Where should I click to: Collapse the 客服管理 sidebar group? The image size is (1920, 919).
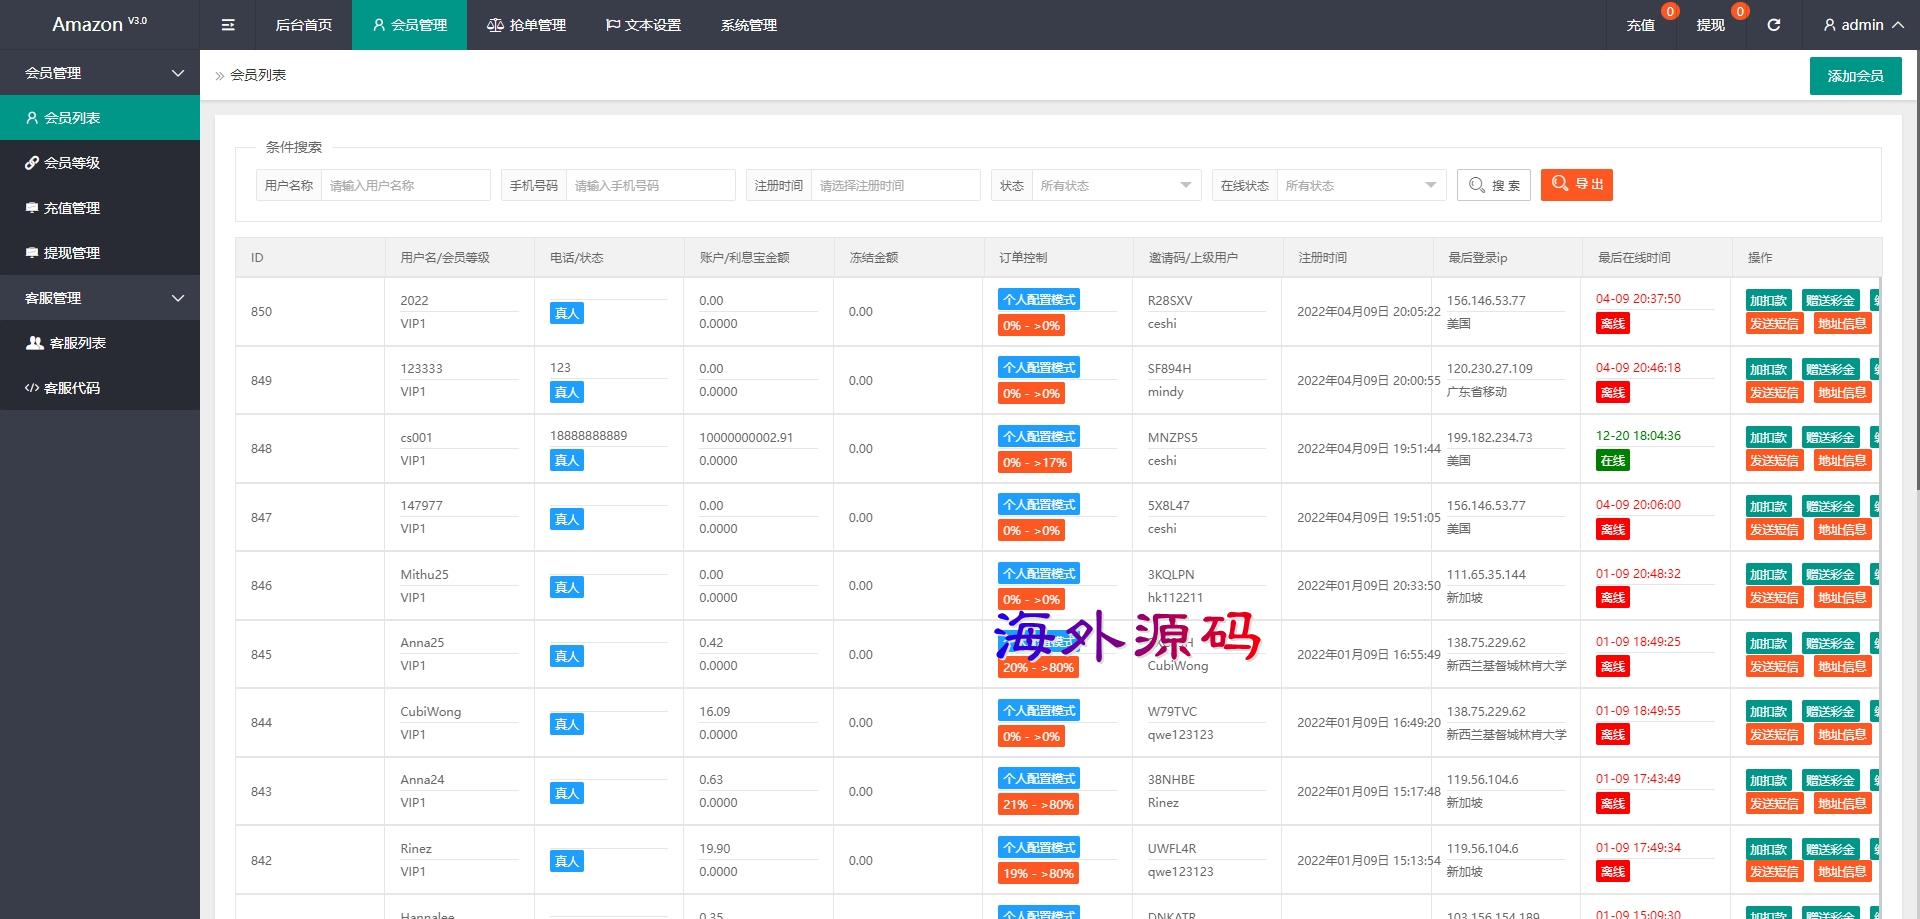pos(100,298)
